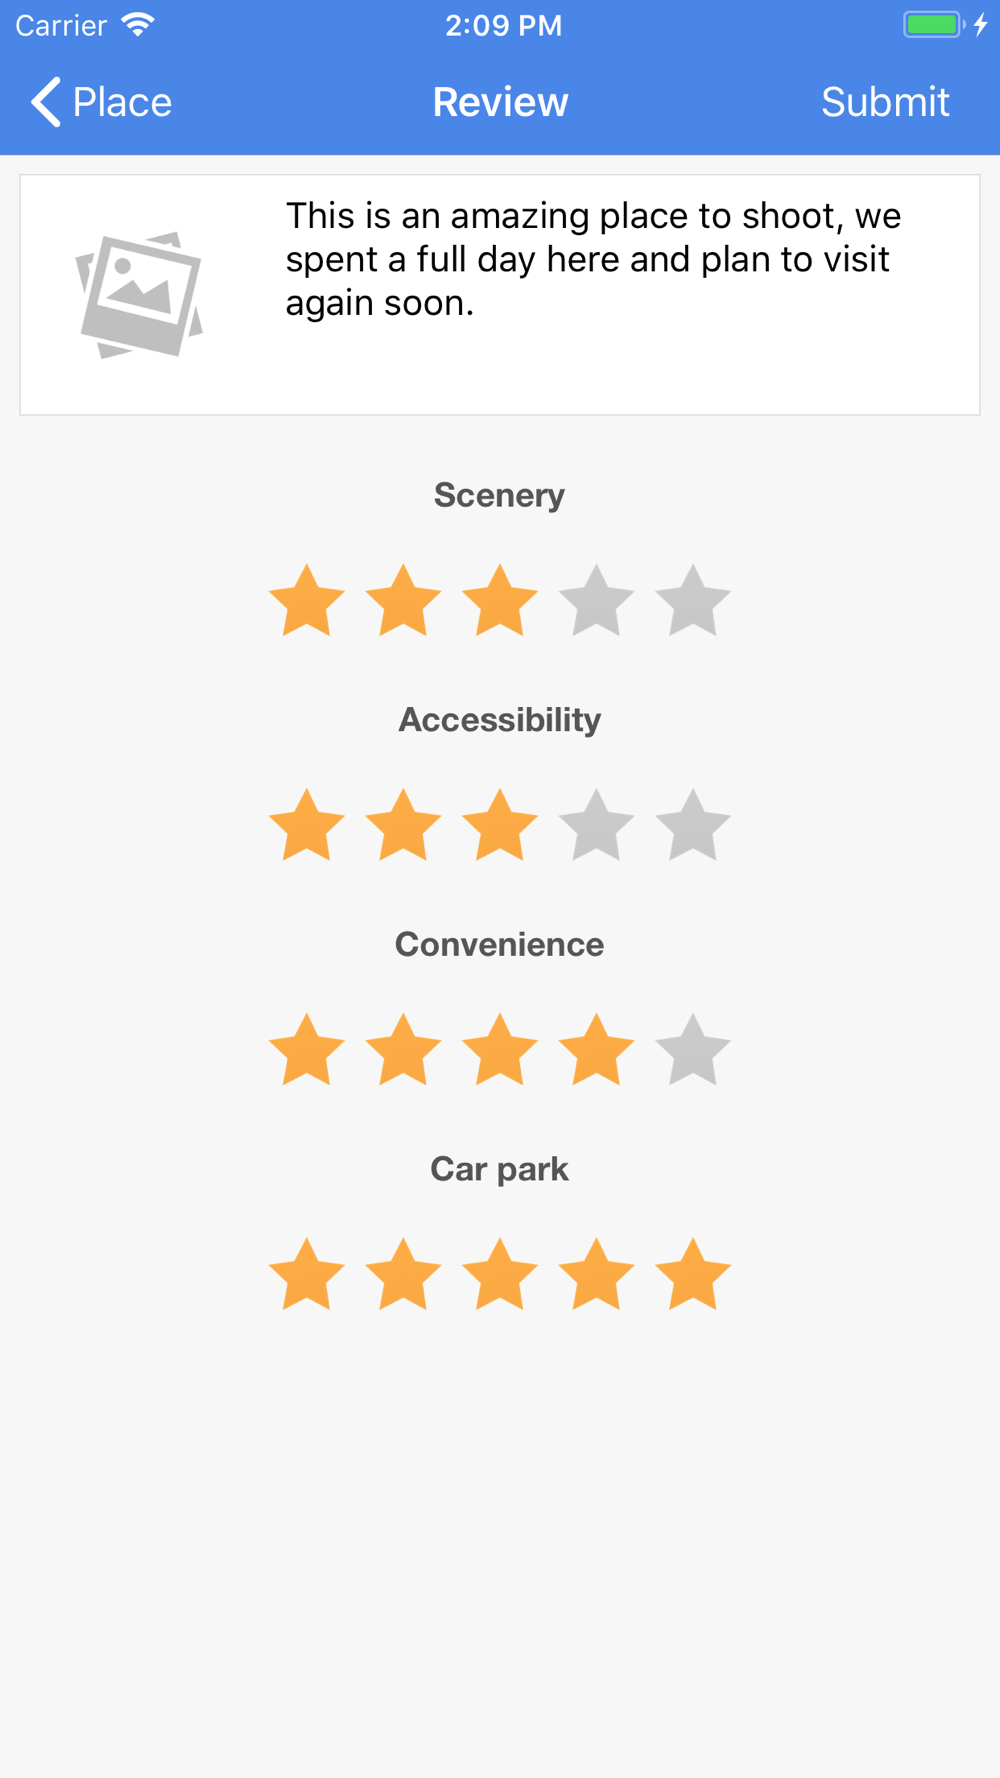
Task: Set Car park rating to four stars
Action: 596,1274
